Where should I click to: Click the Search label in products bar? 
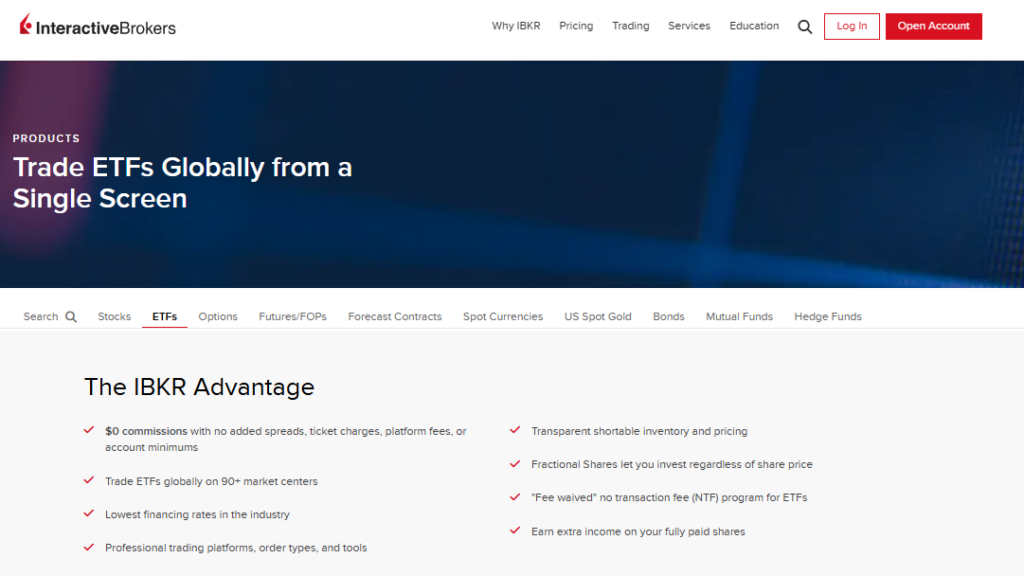[x=40, y=316]
